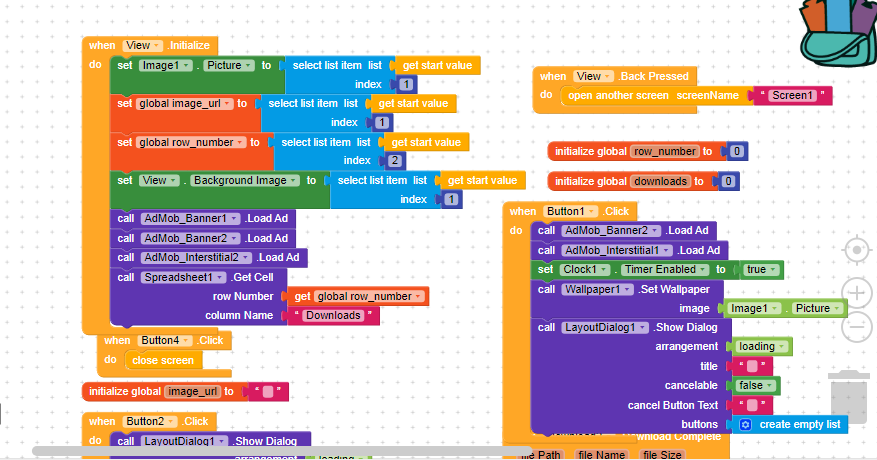This screenshot has height=460, width=877.
Task: Edit the downloads initial value 0
Action: [728, 181]
